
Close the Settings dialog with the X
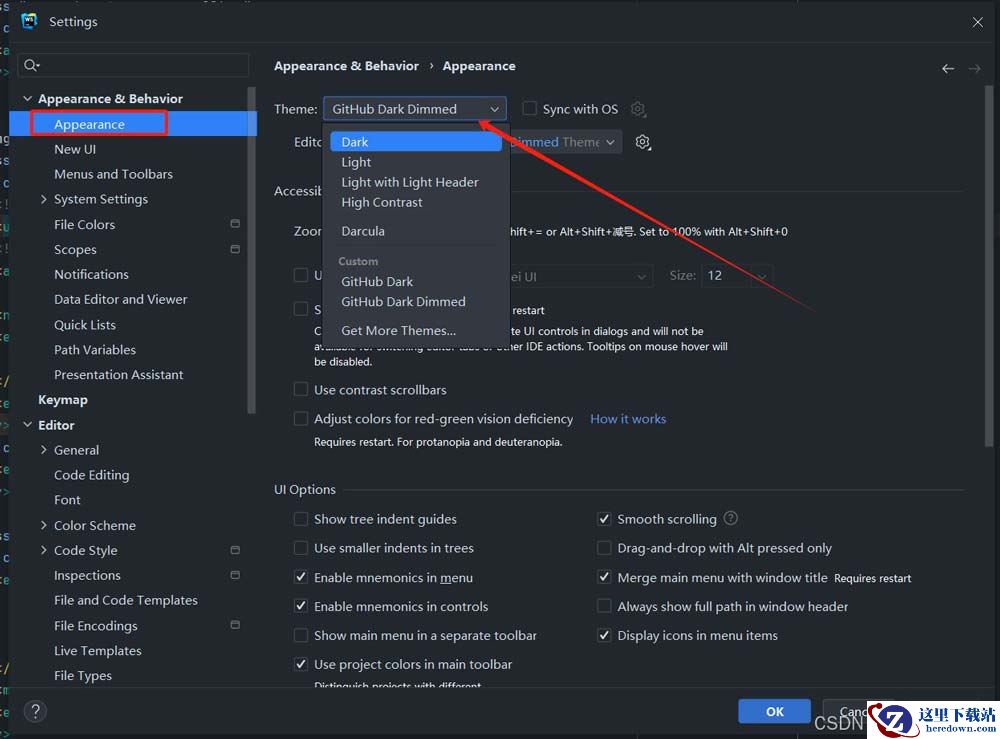click(978, 22)
